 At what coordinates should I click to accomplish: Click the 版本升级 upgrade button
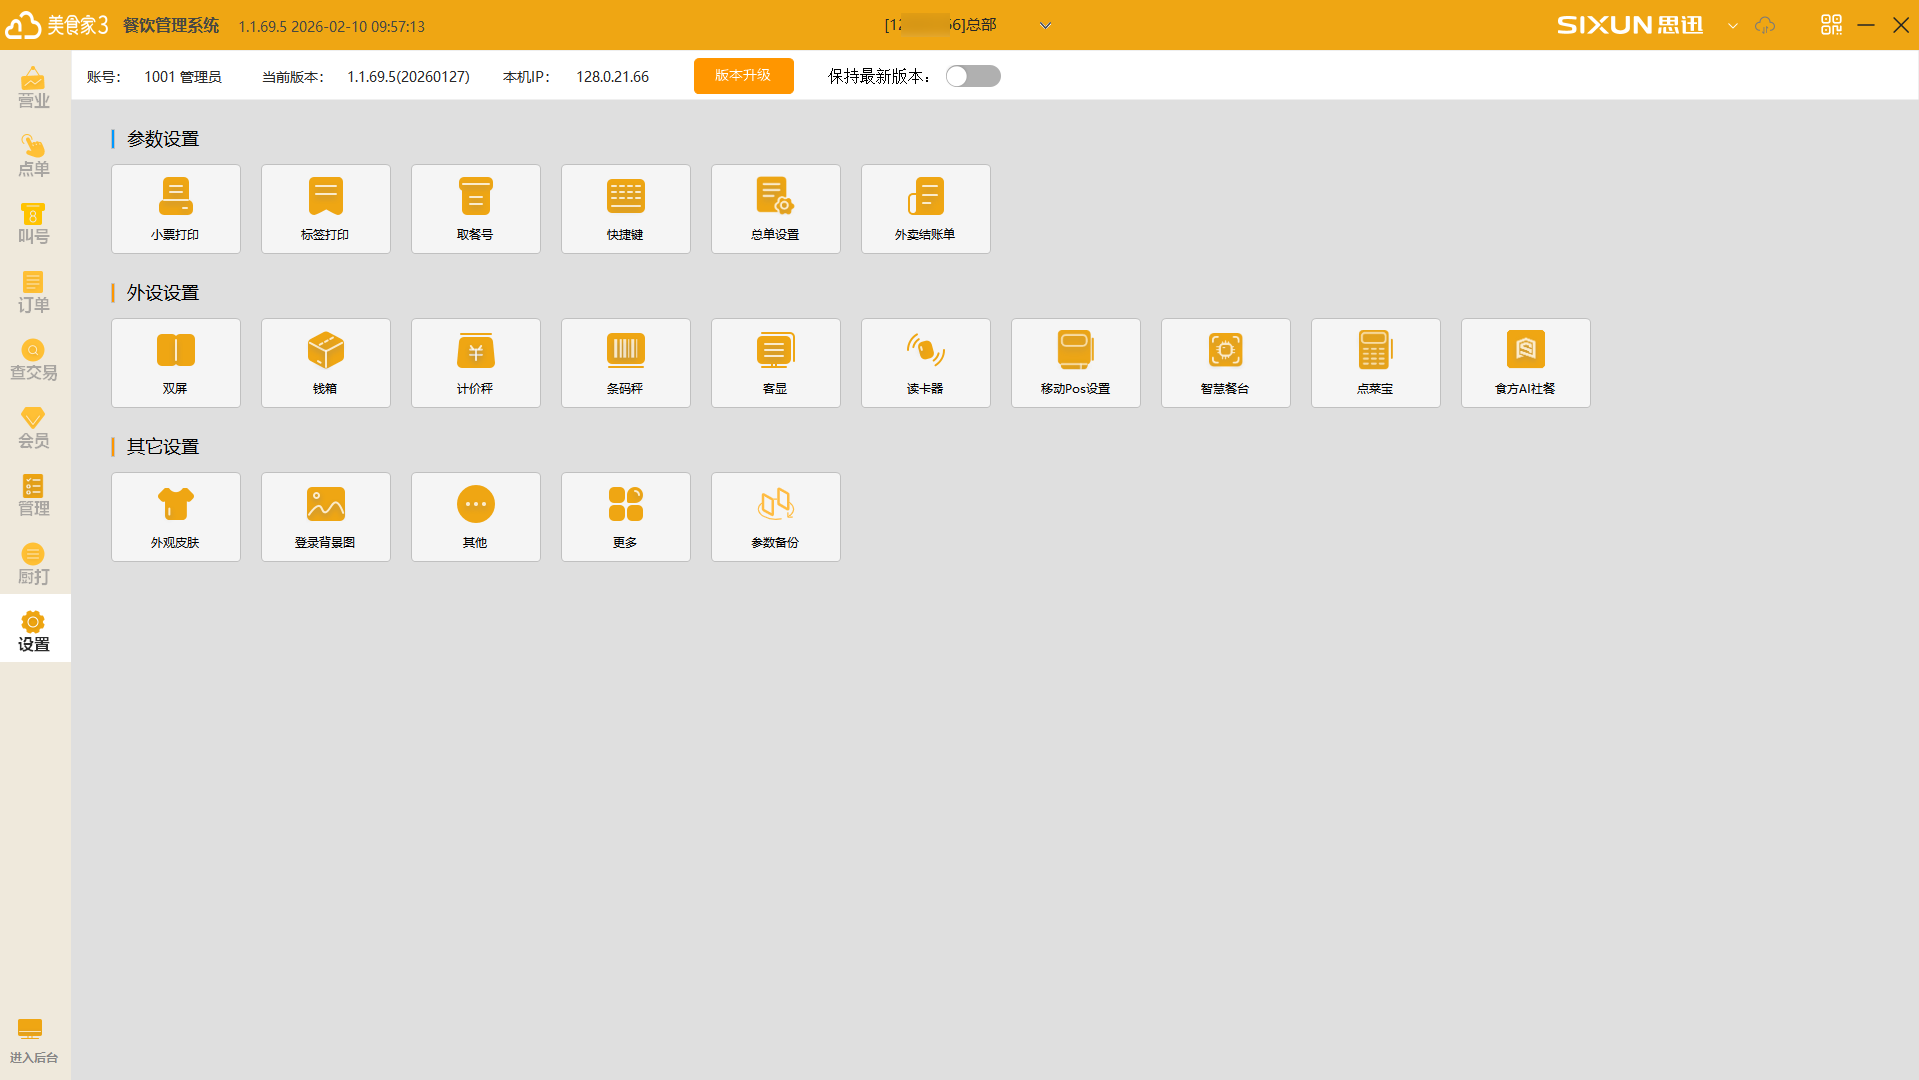pyautogui.click(x=743, y=76)
